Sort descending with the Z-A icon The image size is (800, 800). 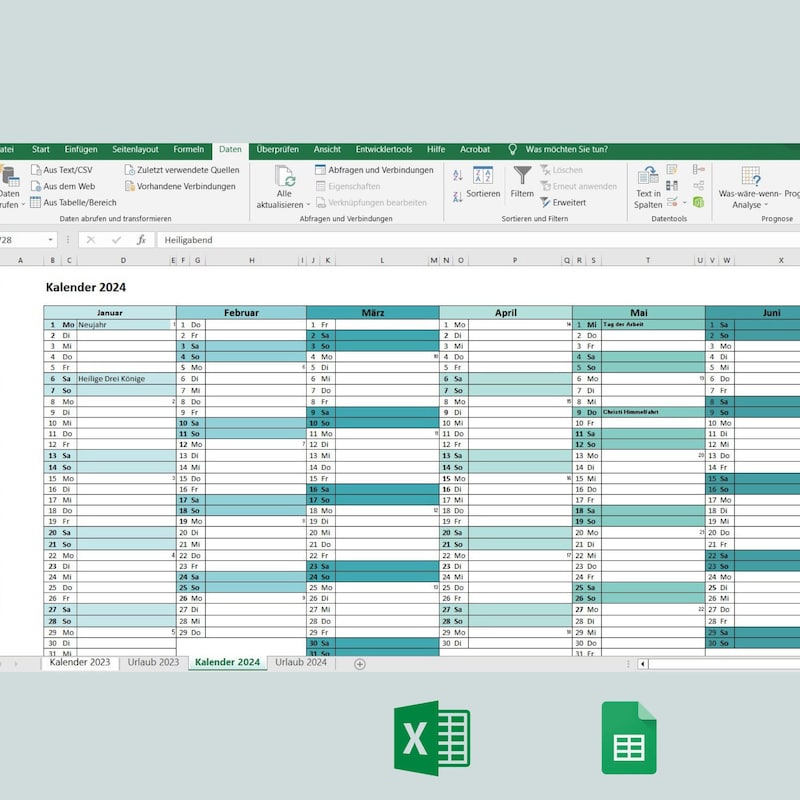tap(458, 196)
